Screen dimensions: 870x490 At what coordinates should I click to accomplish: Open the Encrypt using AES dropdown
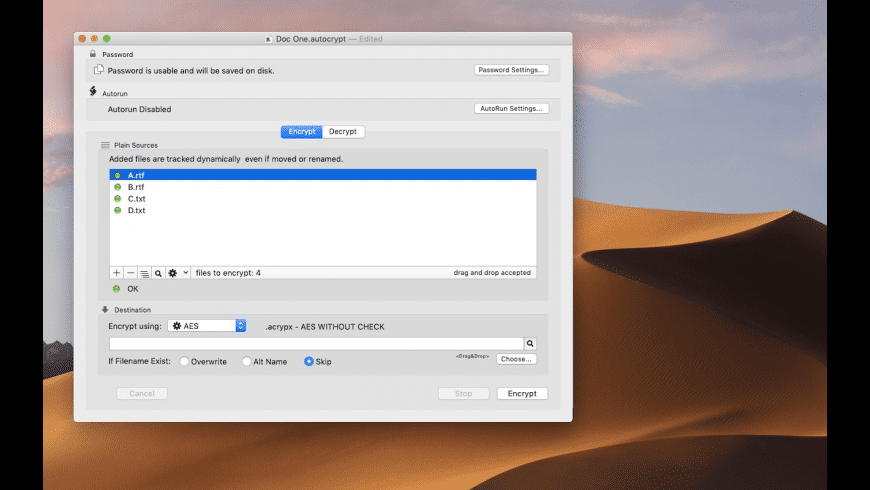pyautogui.click(x=206, y=326)
